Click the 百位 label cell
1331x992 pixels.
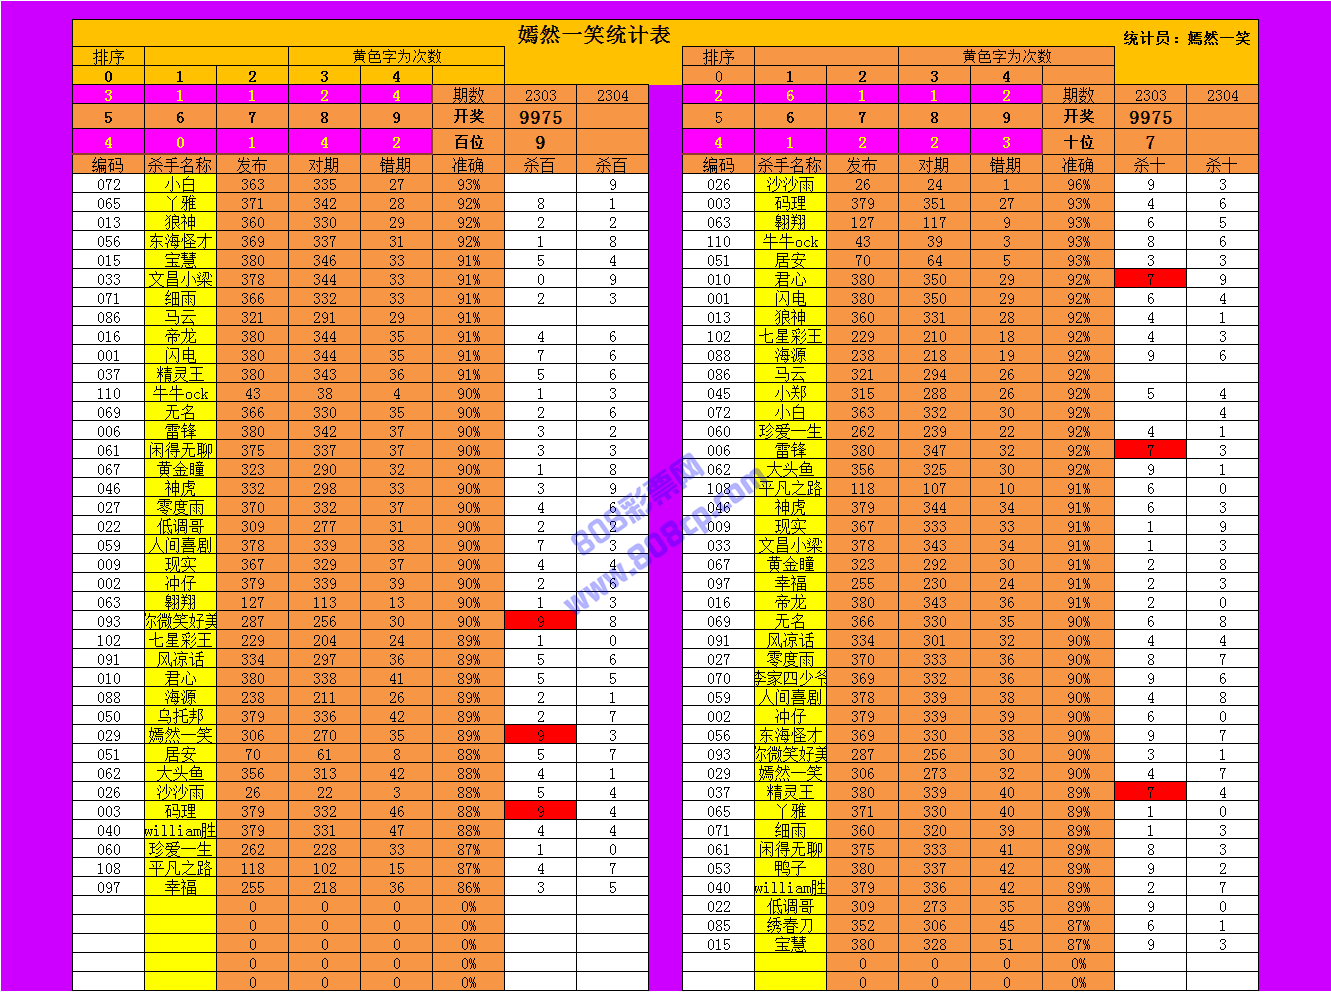pyautogui.click(x=468, y=142)
